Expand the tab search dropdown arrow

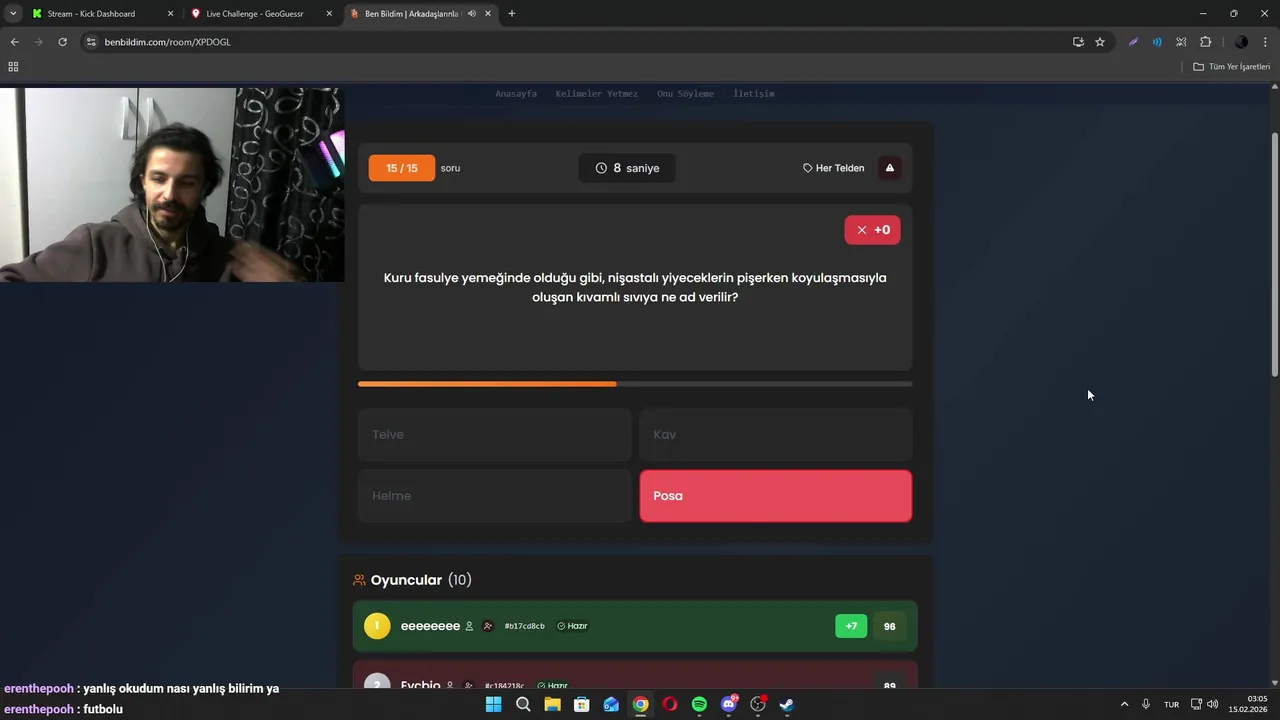[13, 14]
